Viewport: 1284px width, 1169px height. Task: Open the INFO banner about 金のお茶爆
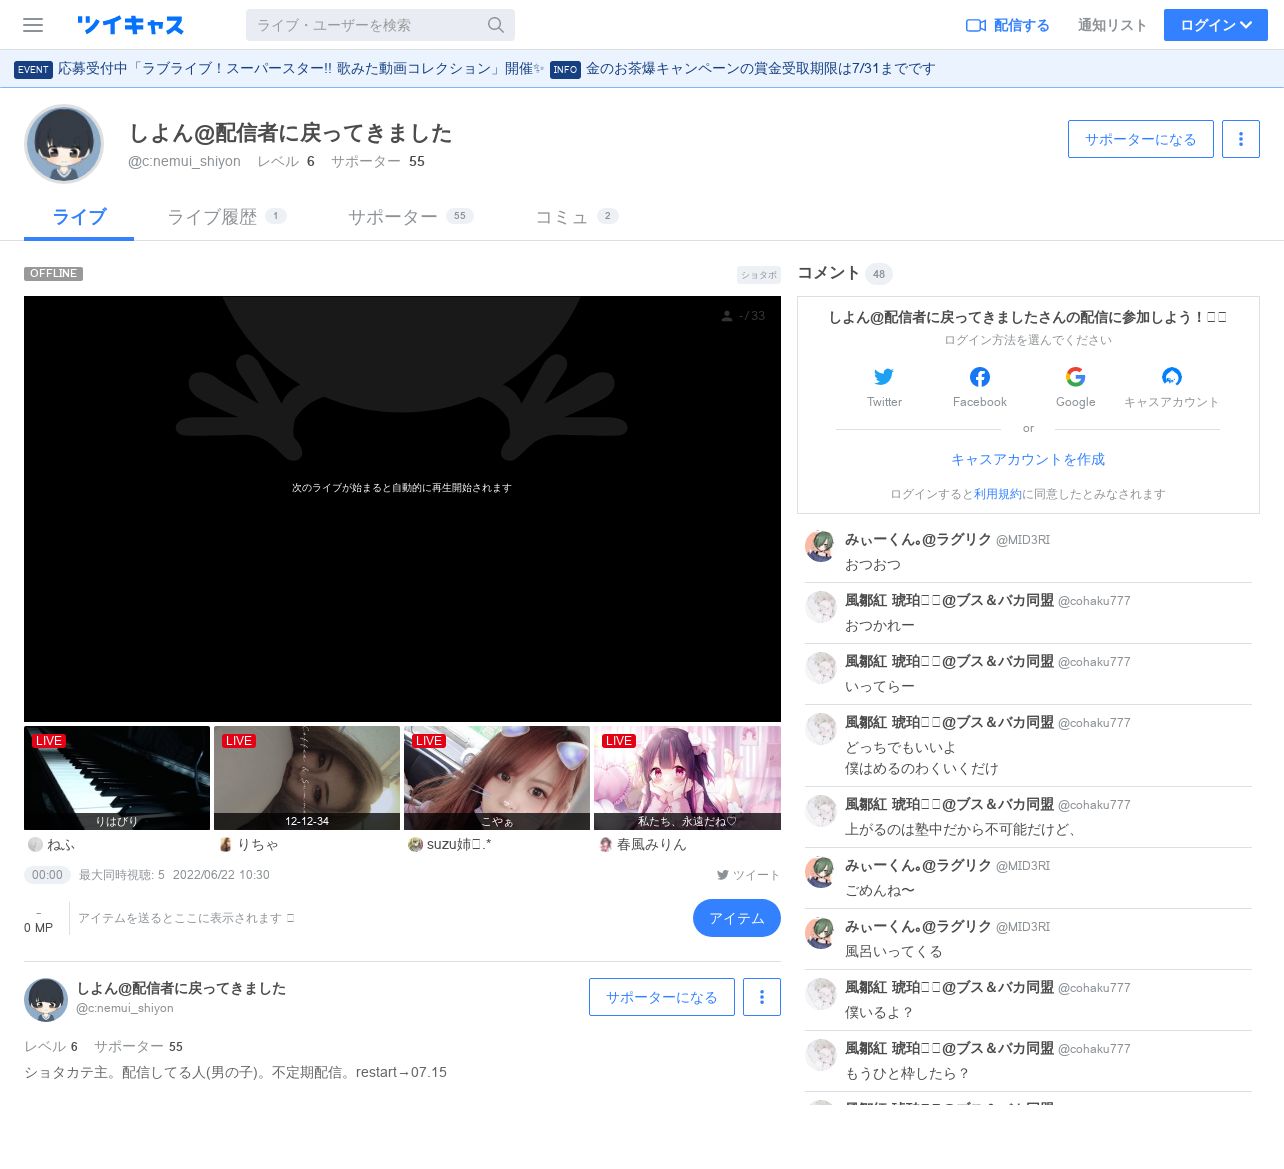point(743,69)
